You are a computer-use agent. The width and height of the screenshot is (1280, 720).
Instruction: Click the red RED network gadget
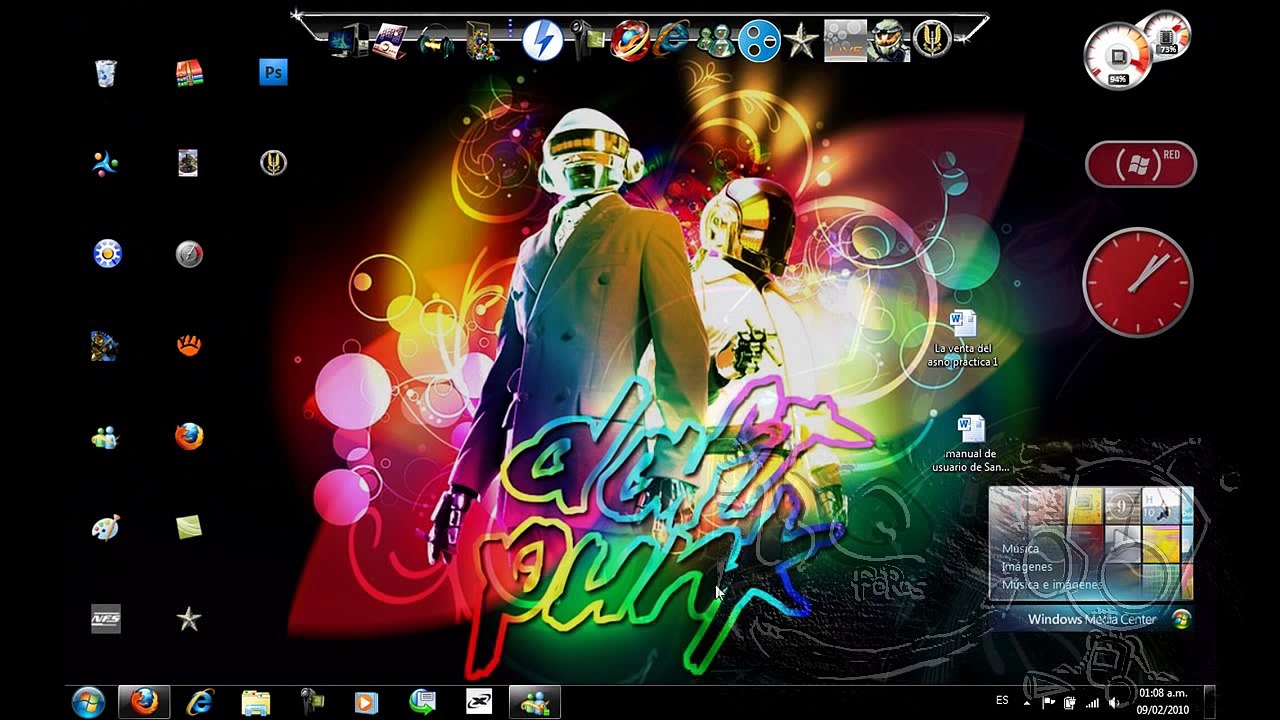1141,164
